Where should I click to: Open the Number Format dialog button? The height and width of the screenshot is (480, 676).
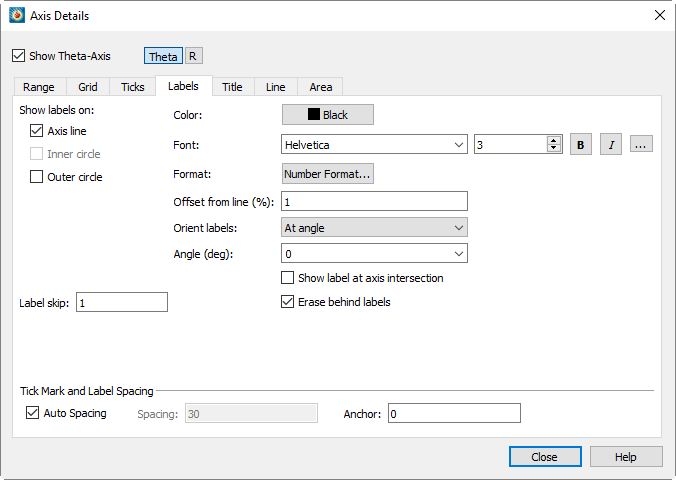328,174
